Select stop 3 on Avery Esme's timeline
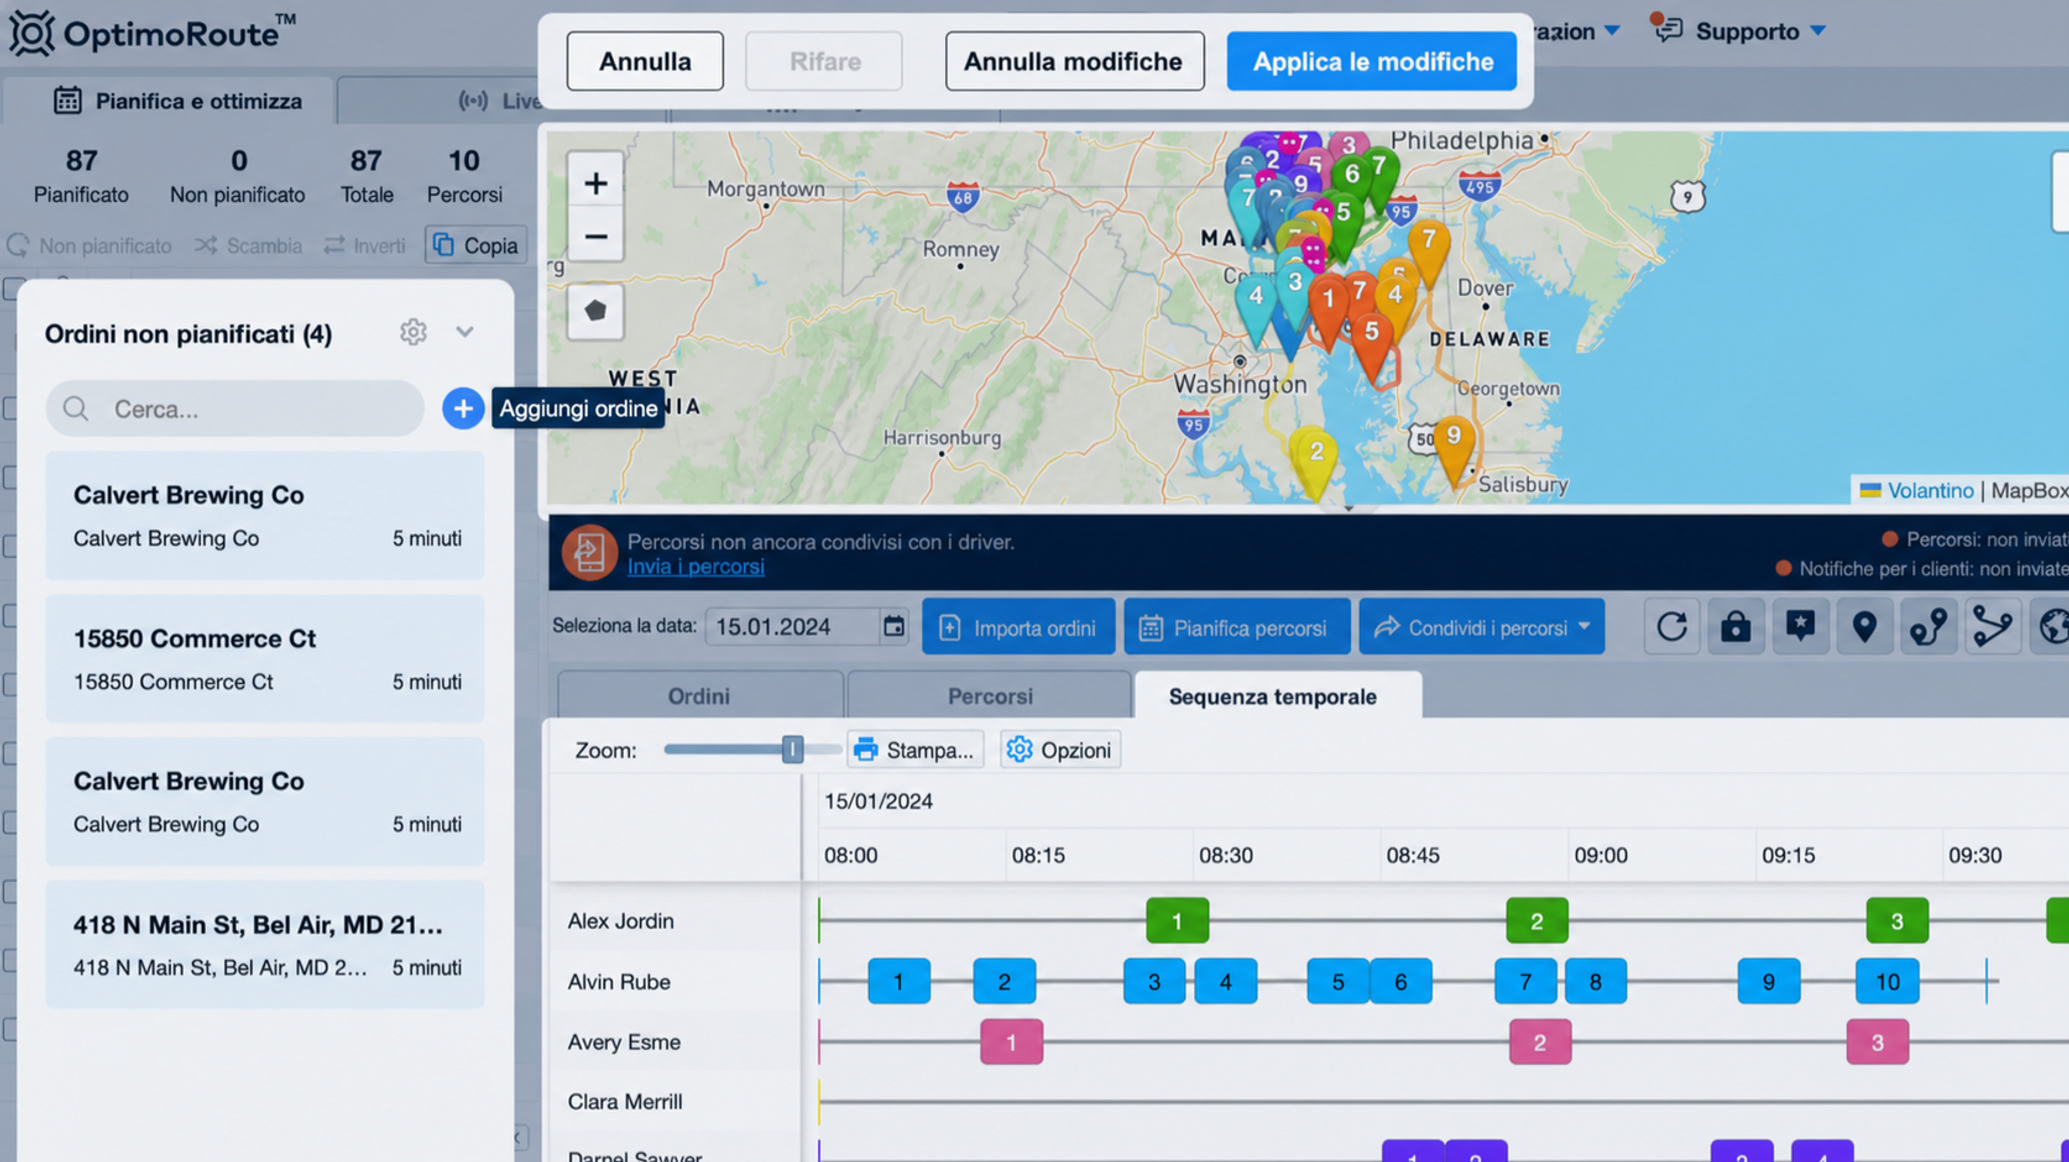Image resolution: width=2069 pixels, height=1162 pixels. 1877,1042
